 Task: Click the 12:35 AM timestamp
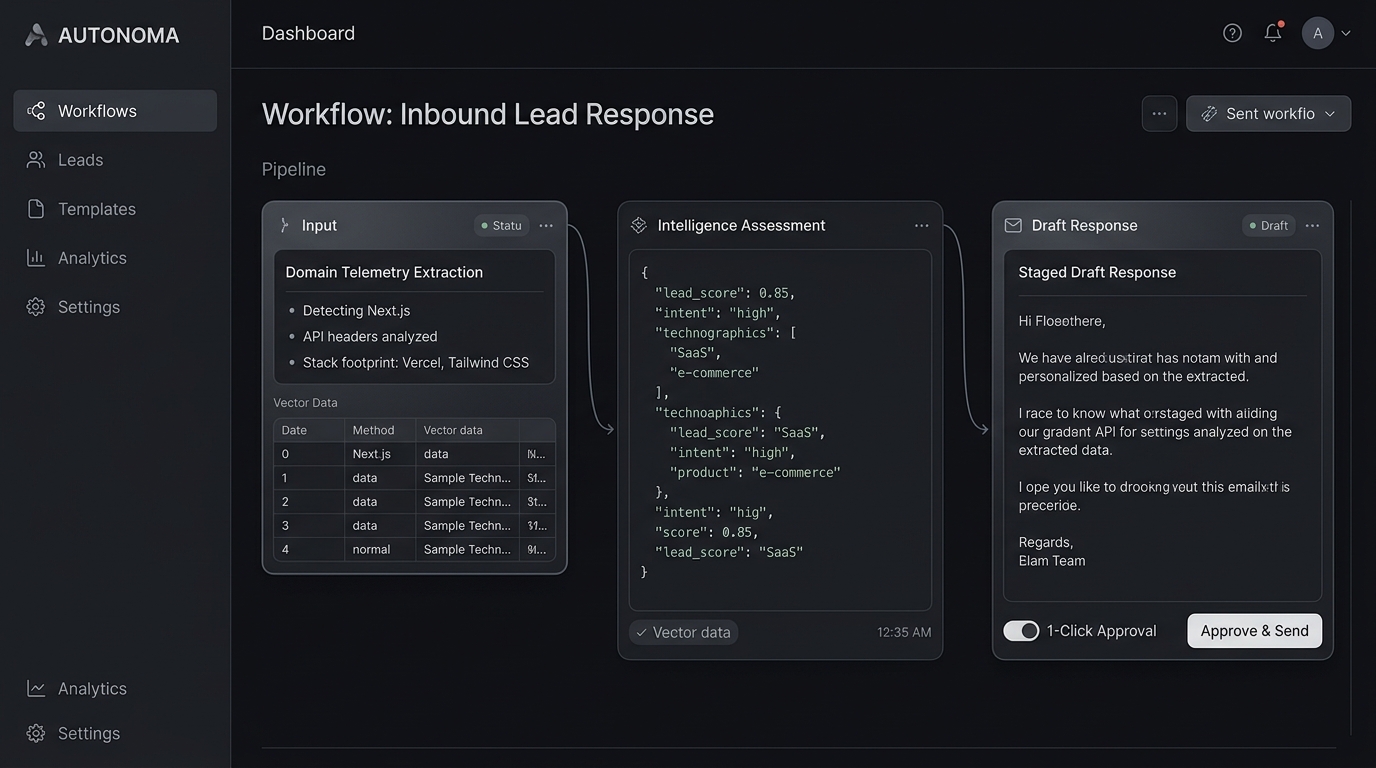click(904, 632)
